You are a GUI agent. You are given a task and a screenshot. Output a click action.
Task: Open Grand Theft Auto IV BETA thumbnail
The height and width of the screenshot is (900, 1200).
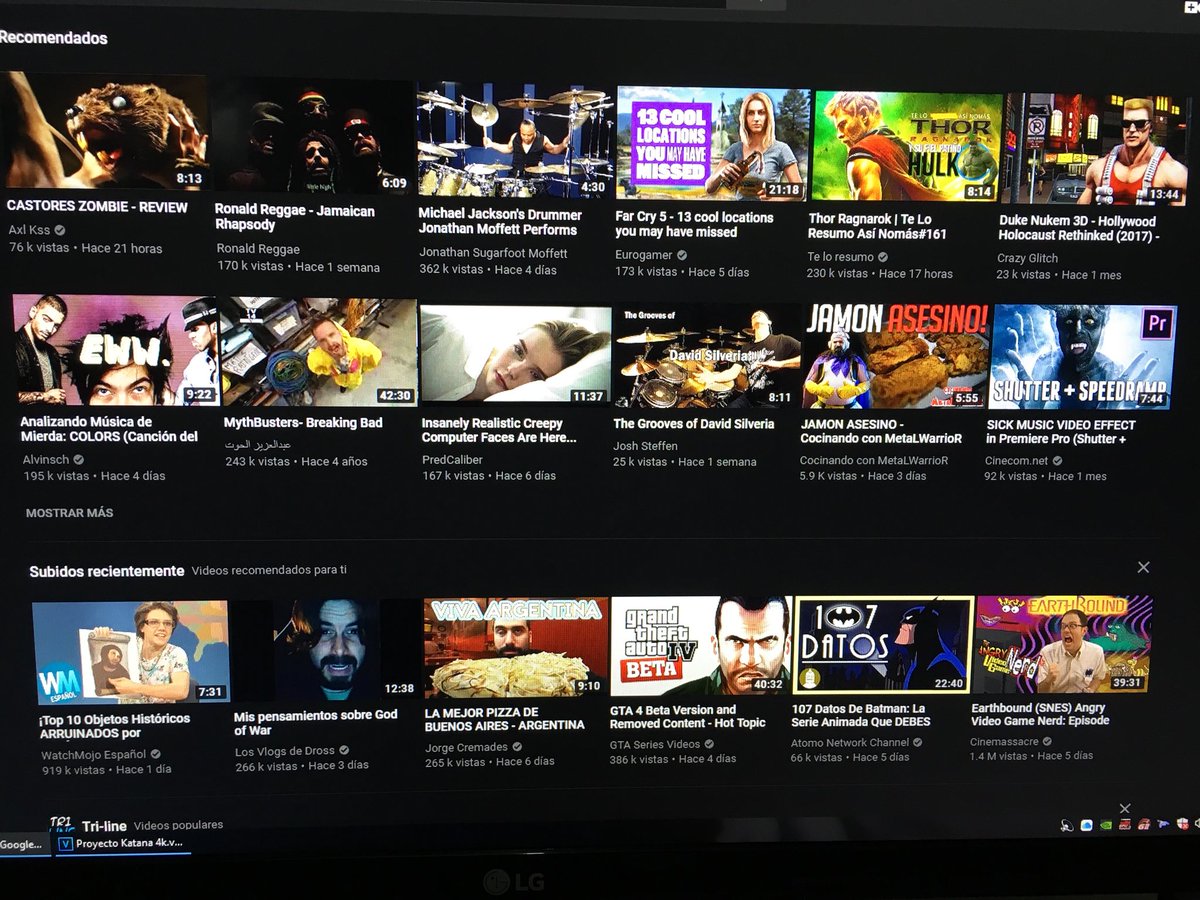[x=701, y=646]
